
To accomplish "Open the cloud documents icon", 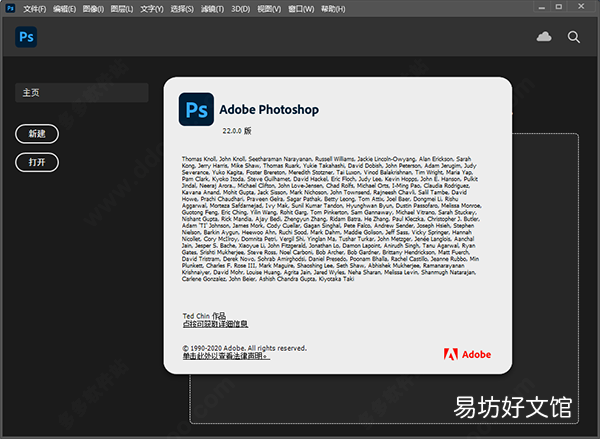I will point(544,37).
